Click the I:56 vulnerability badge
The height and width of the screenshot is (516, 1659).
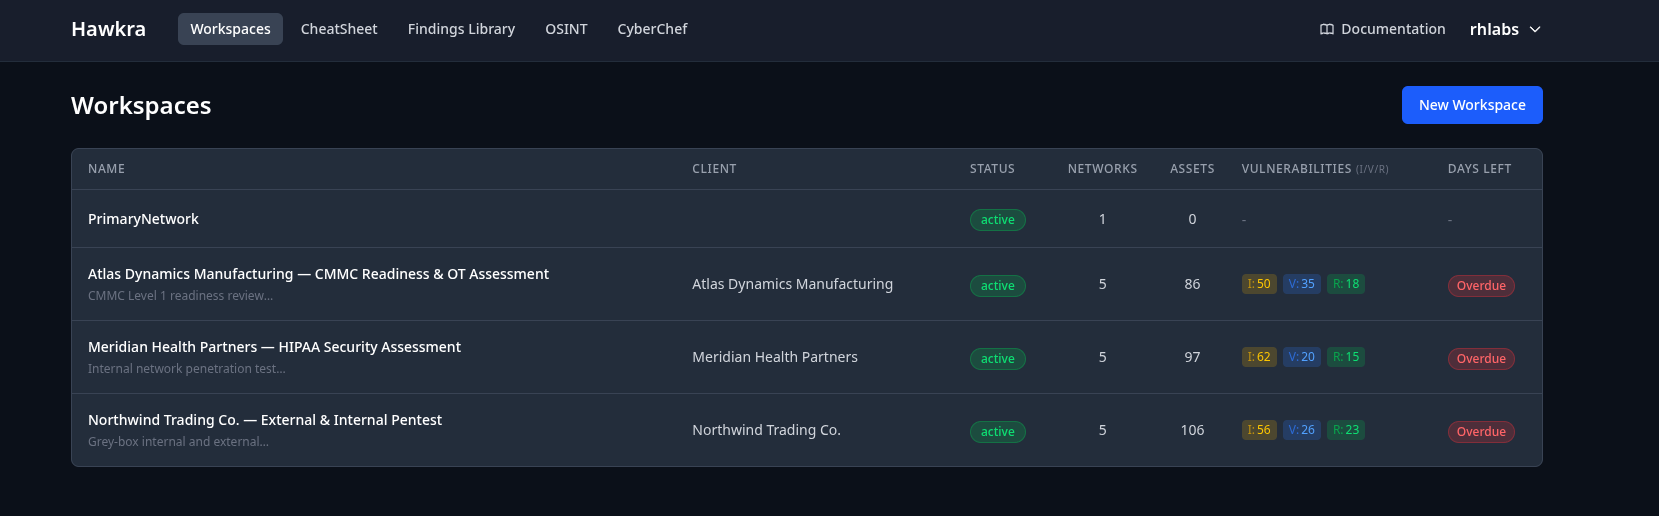pyautogui.click(x=1259, y=430)
